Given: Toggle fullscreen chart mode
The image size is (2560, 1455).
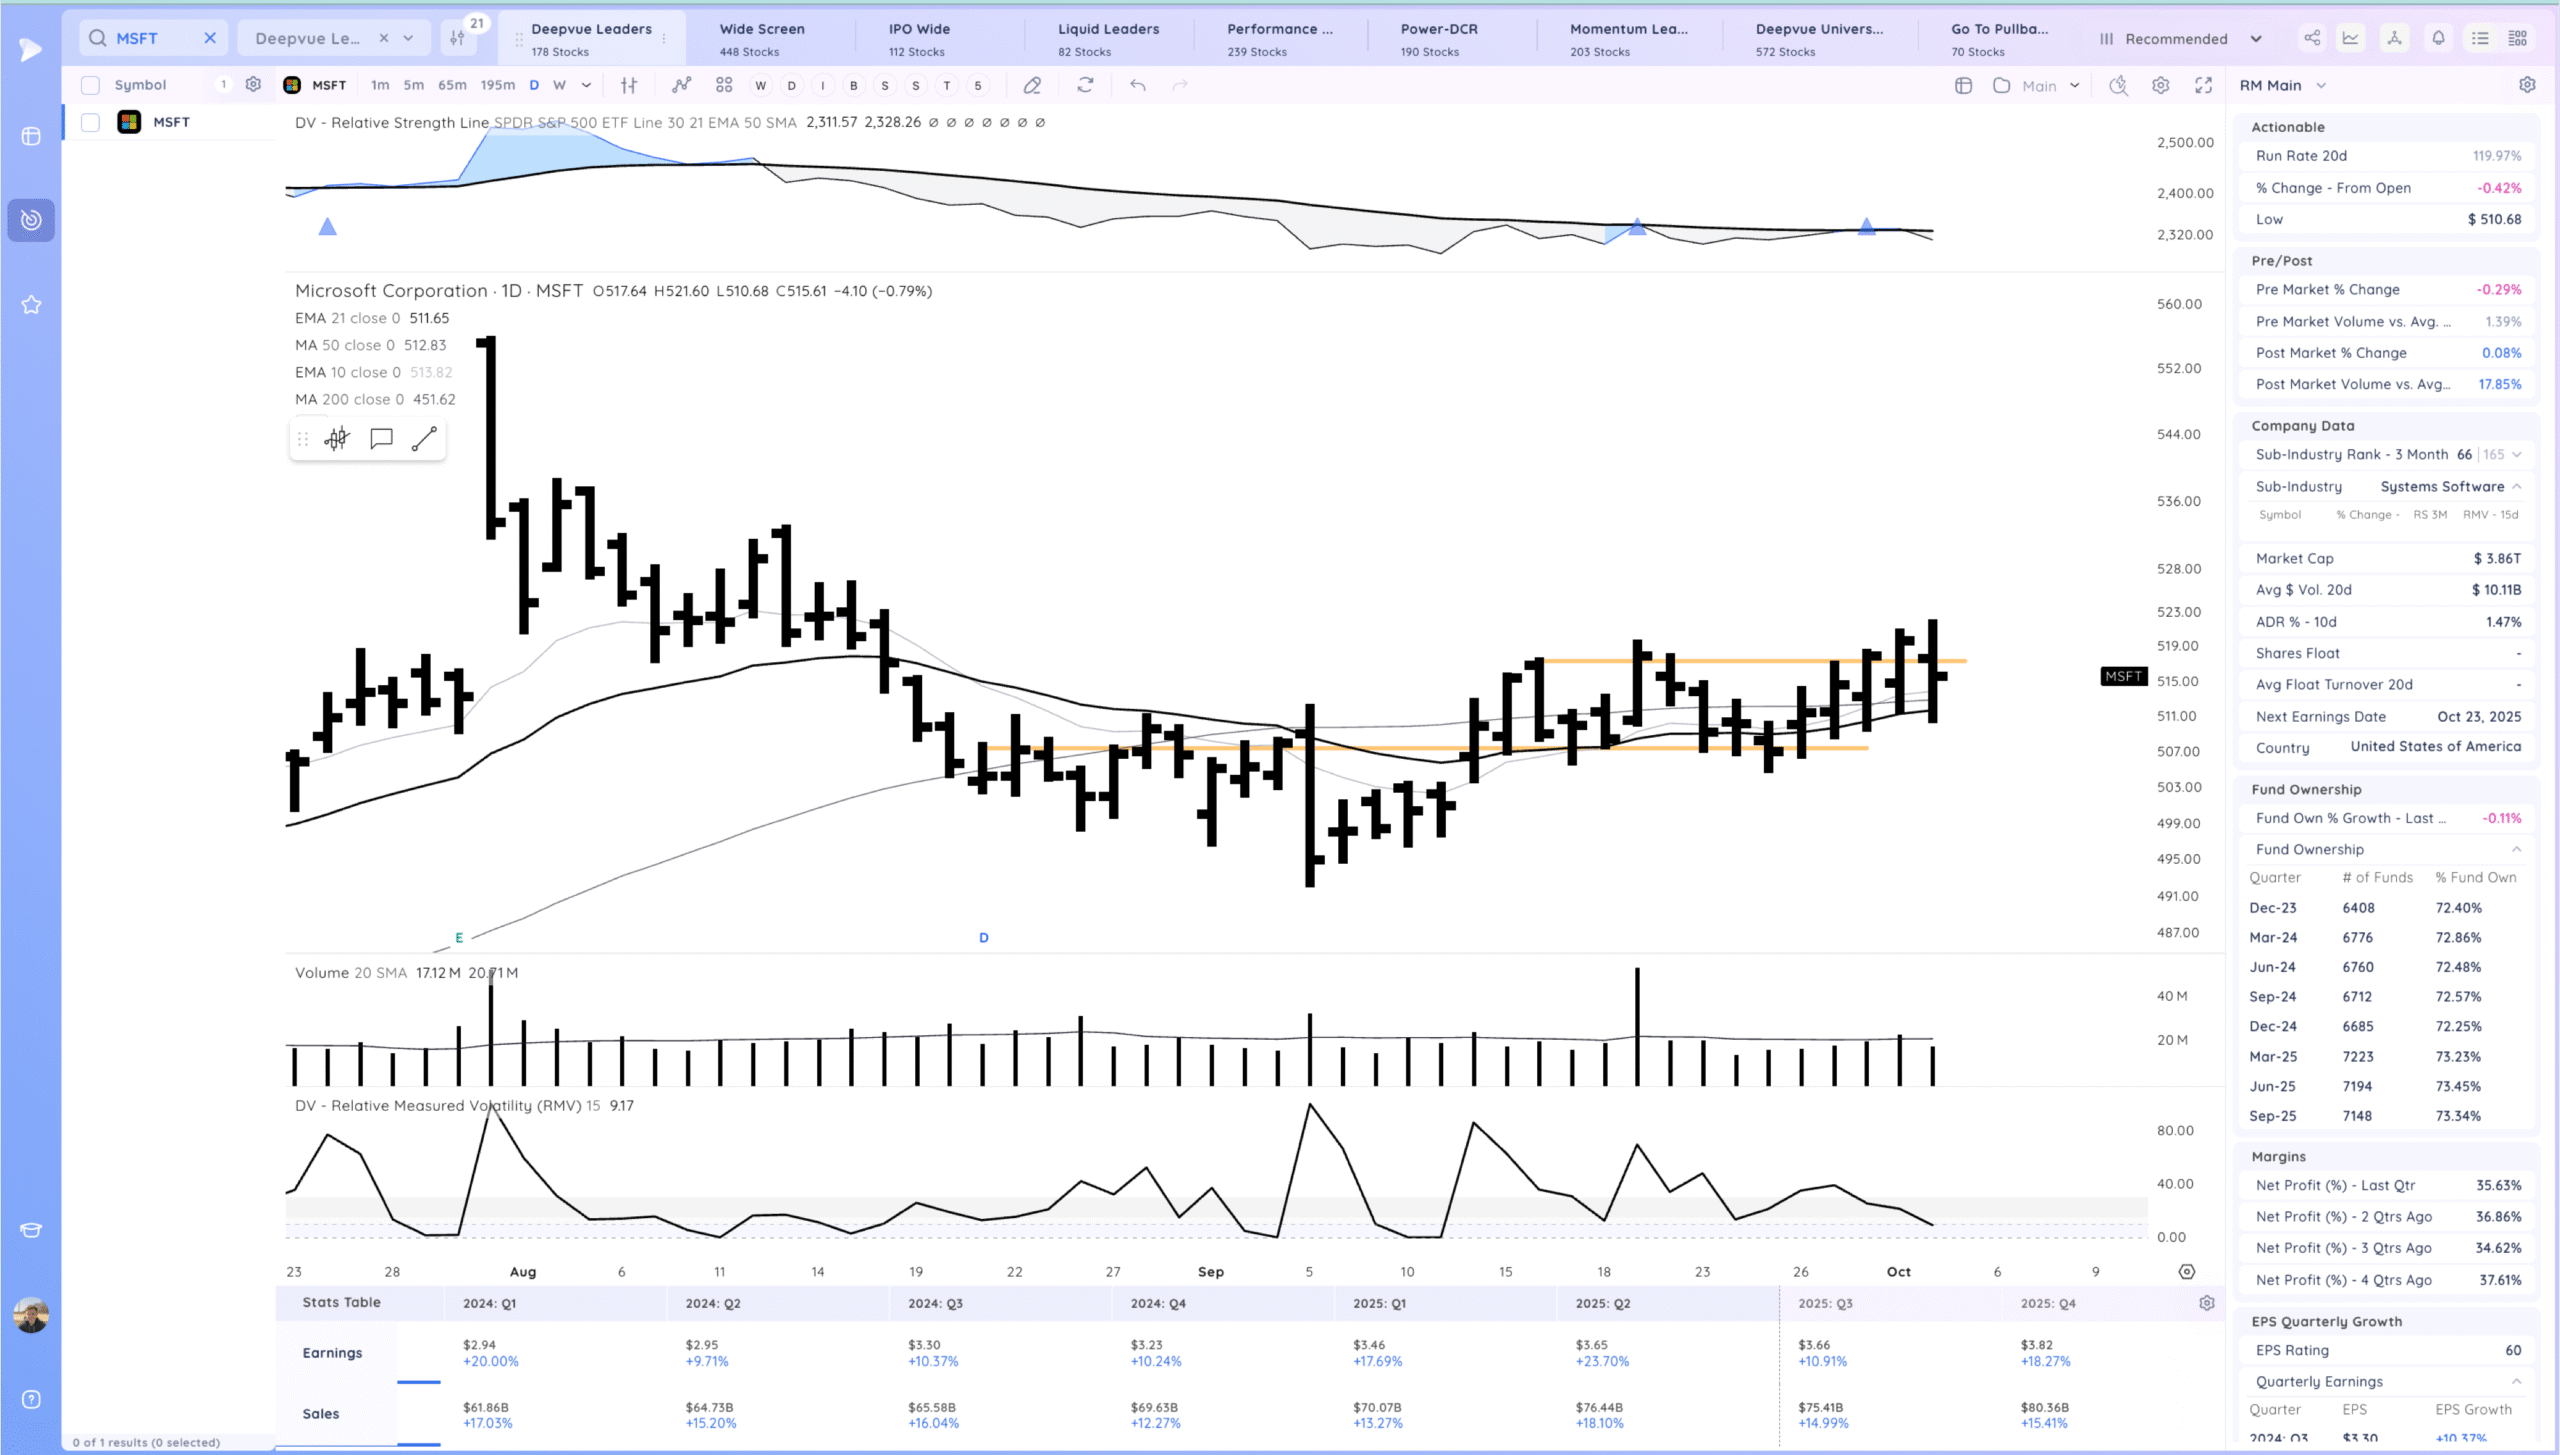Looking at the screenshot, I should (2203, 86).
